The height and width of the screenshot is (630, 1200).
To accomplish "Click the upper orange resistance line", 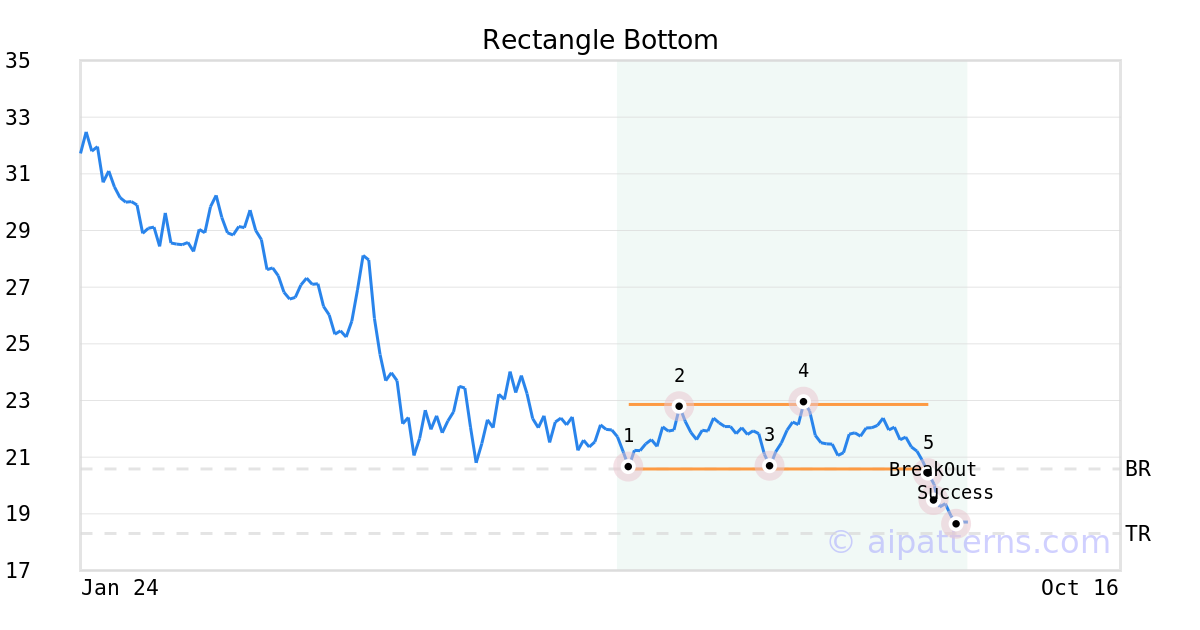I will tap(778, 404).
